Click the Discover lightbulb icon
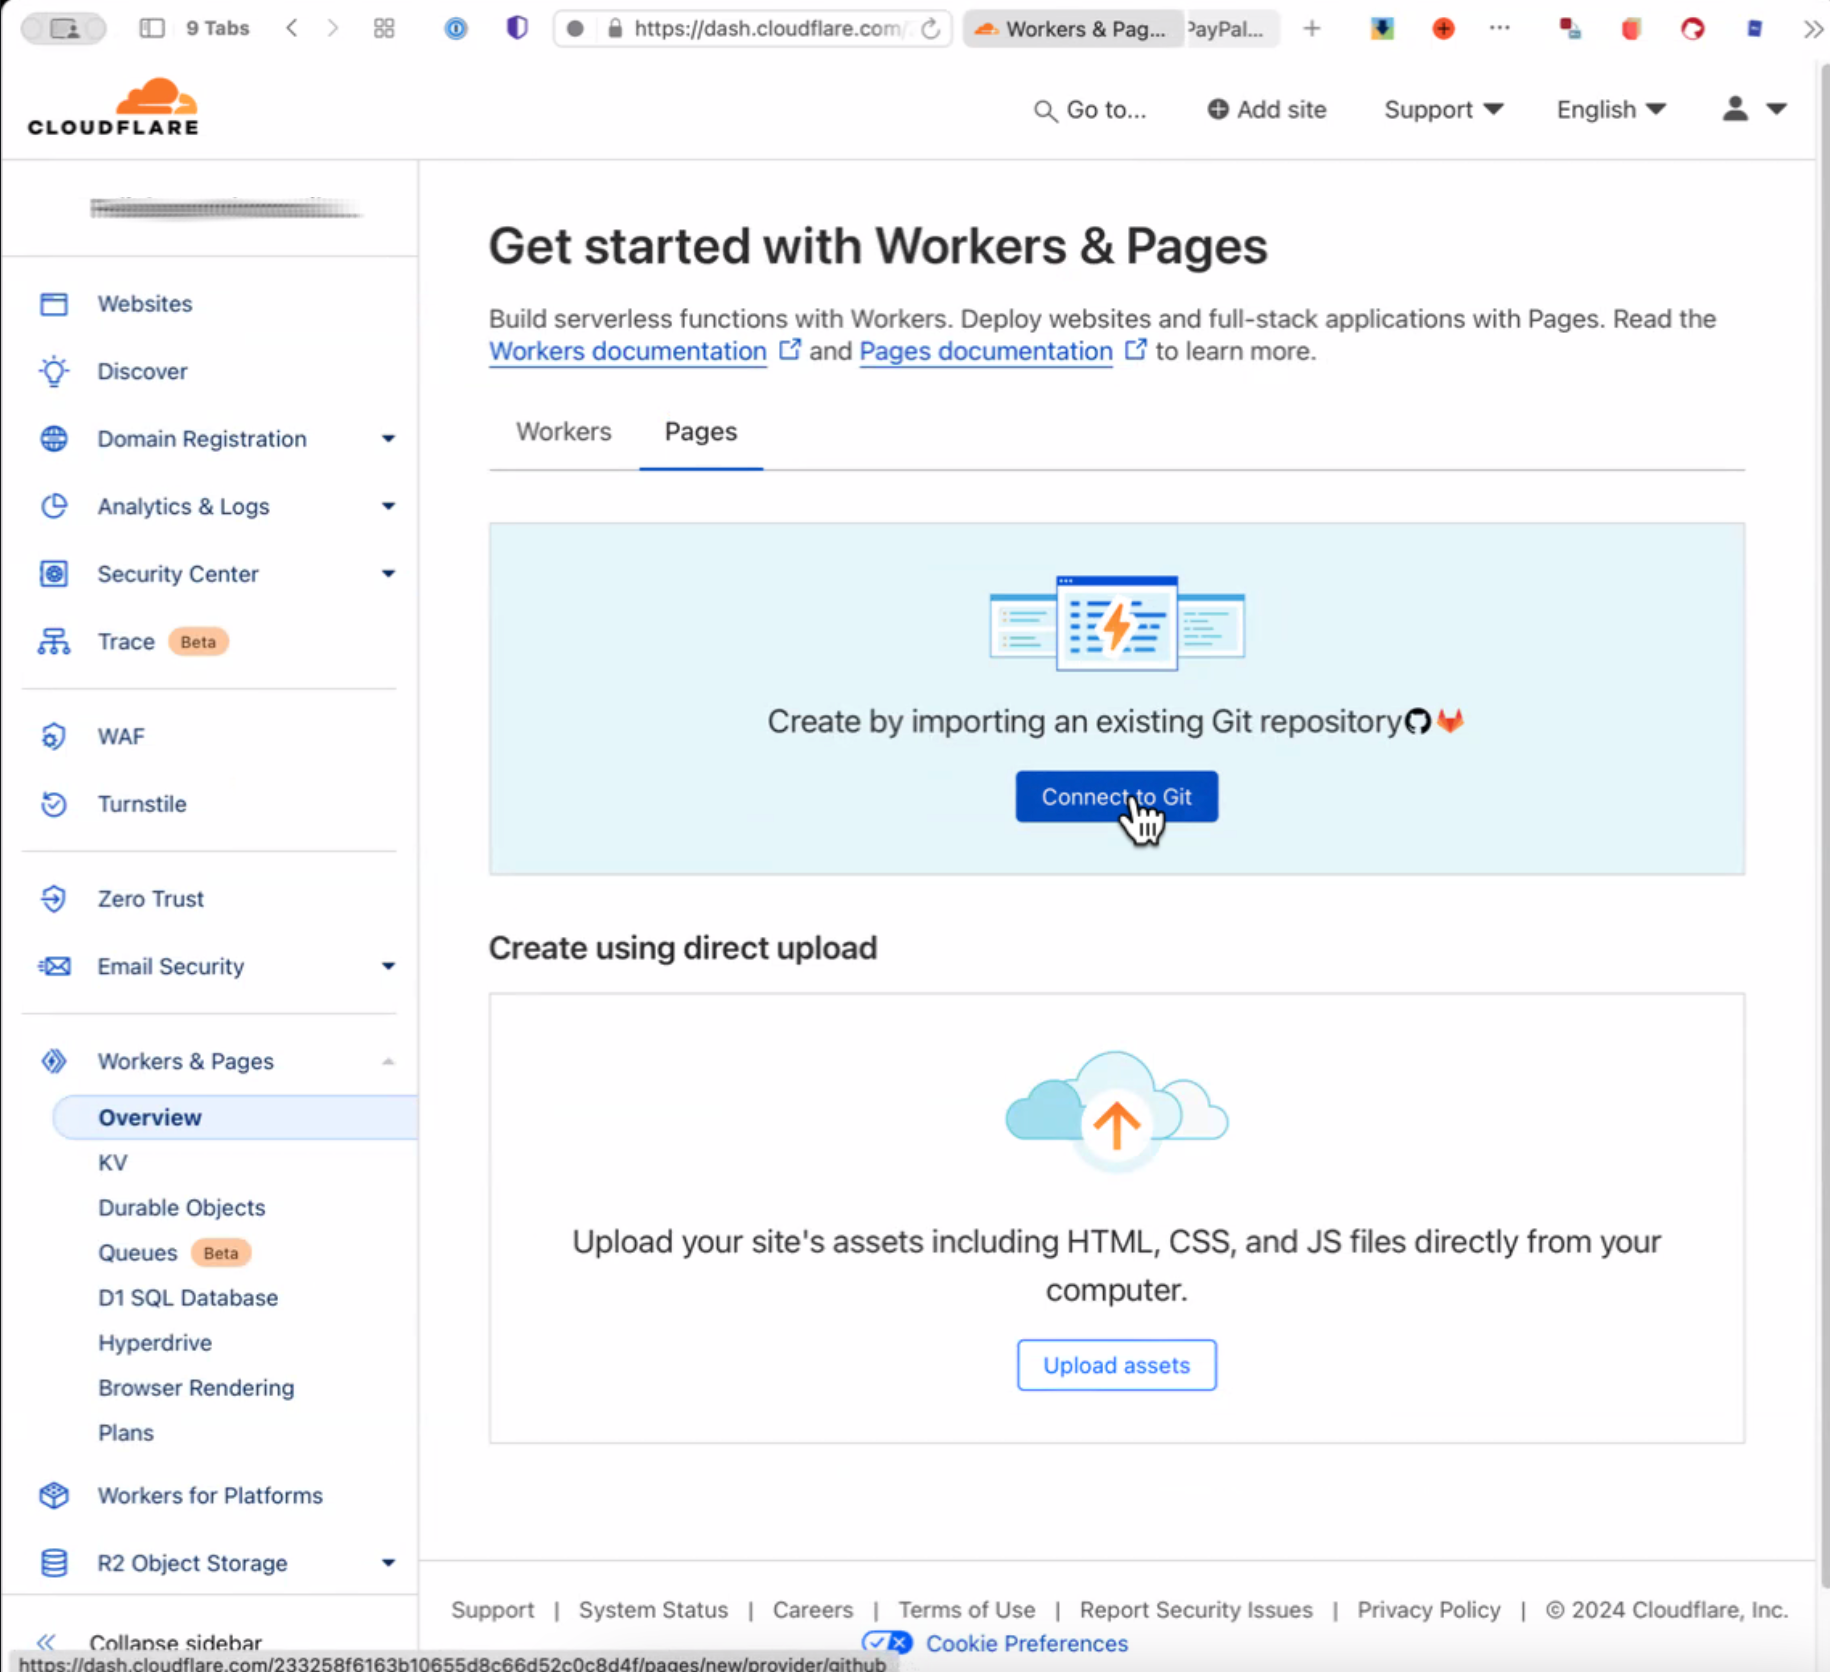This screenshot has width=1830, height=1672. click(x=54, y=371)
